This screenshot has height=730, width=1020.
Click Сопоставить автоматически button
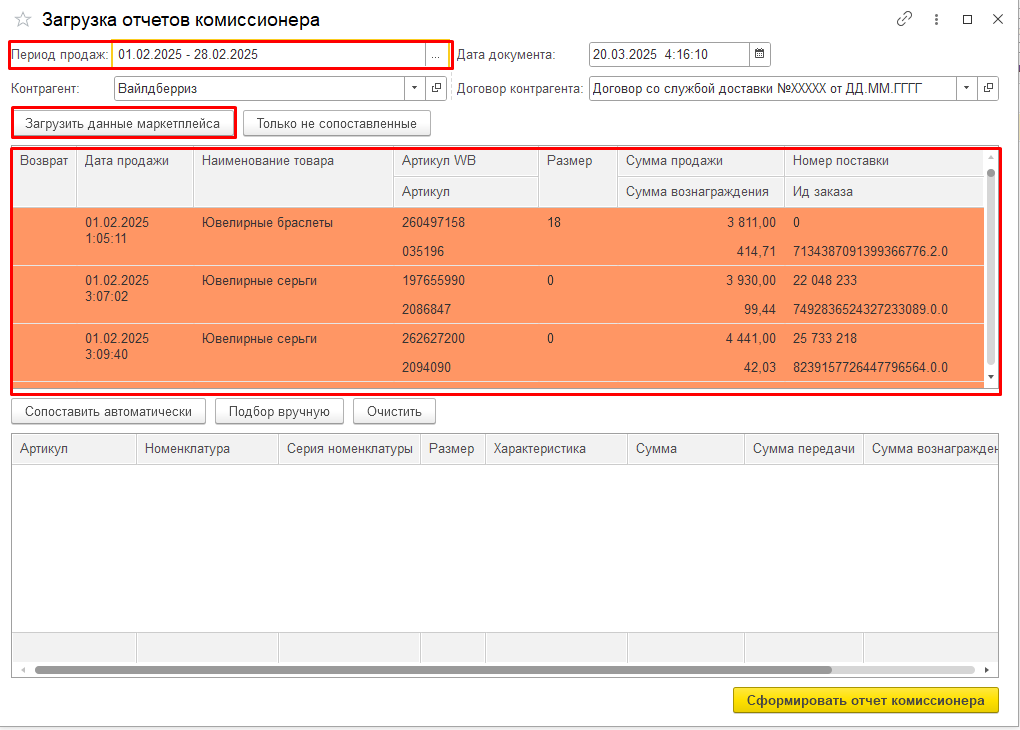click(x=108, y=411)
